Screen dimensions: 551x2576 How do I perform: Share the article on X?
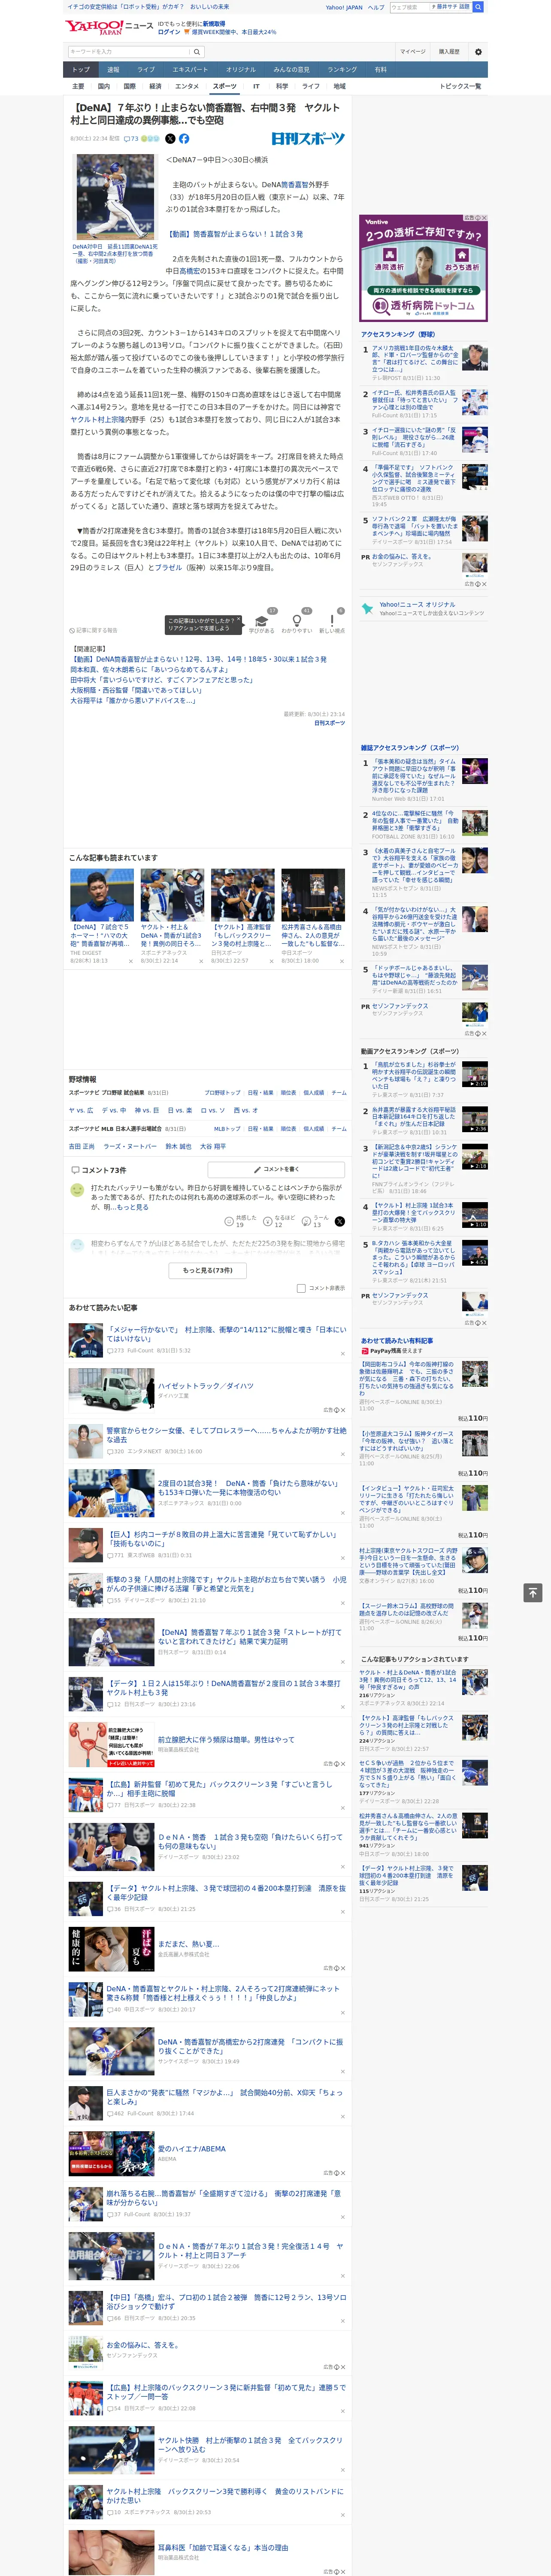click(x=170, y=139)
